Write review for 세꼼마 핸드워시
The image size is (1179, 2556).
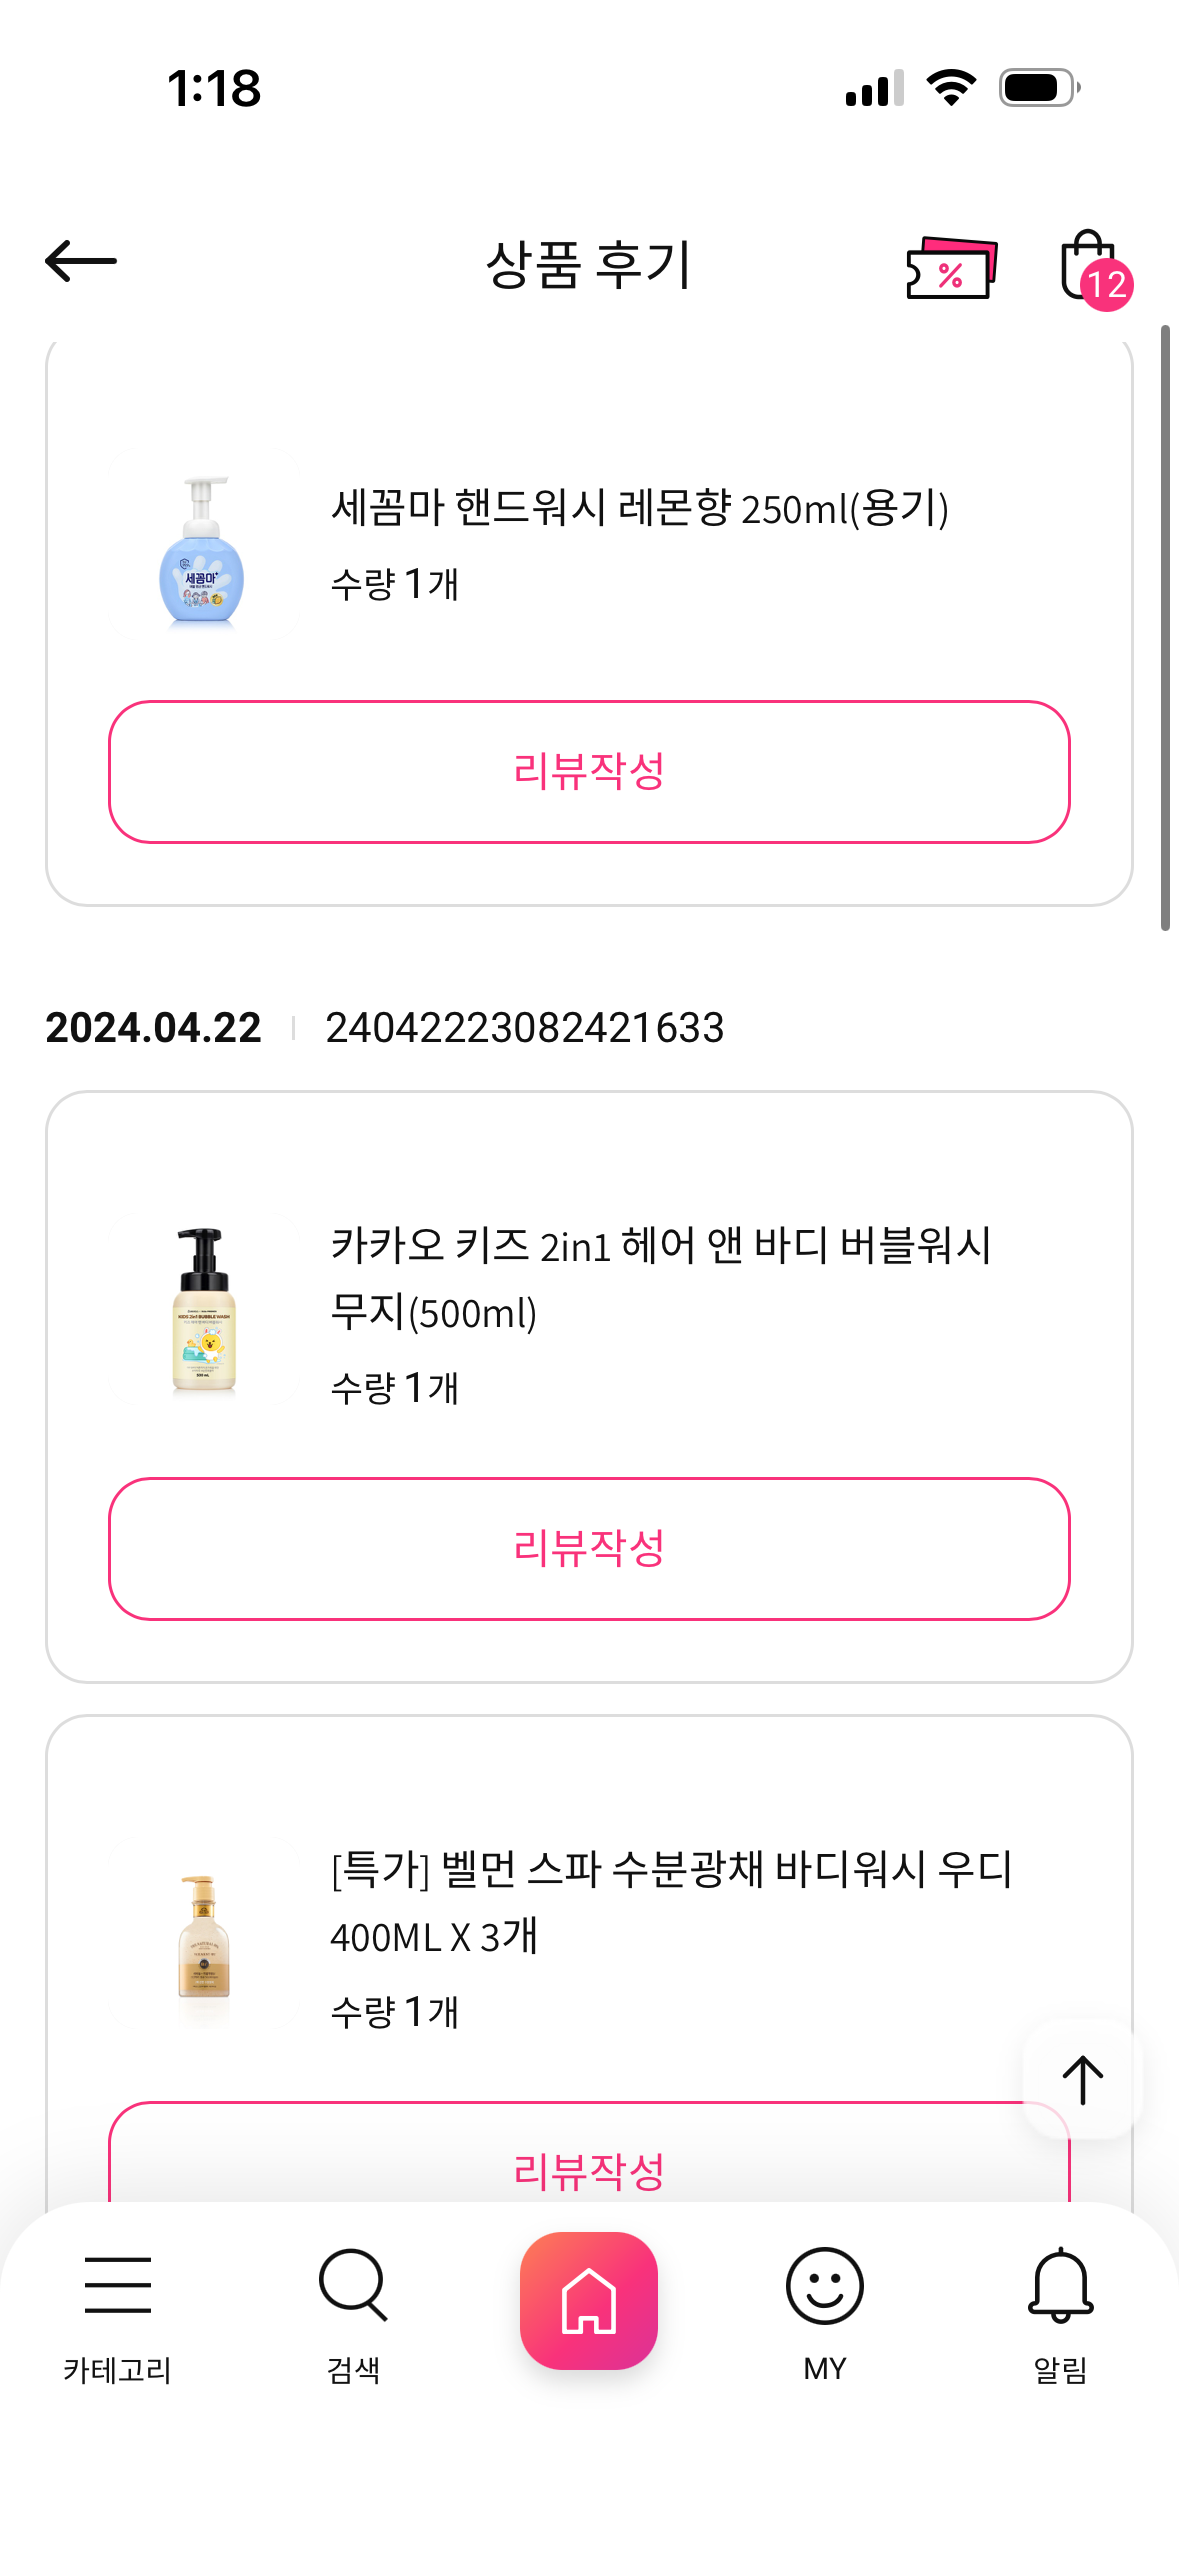click(589, 772)
